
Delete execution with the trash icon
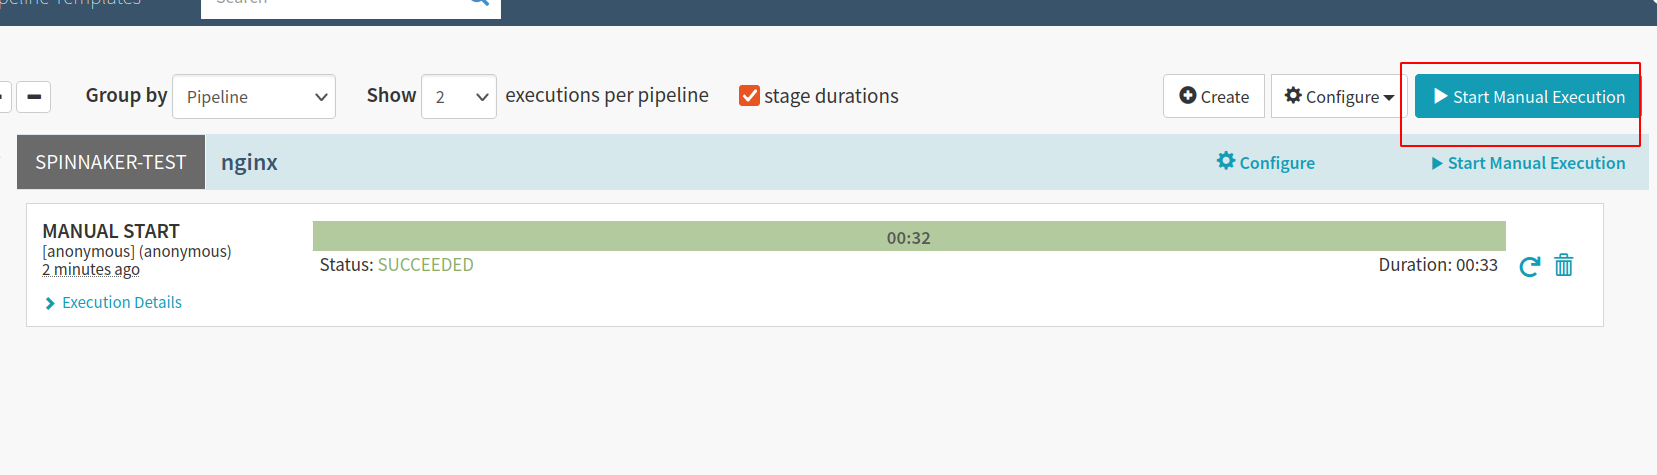1564,265
